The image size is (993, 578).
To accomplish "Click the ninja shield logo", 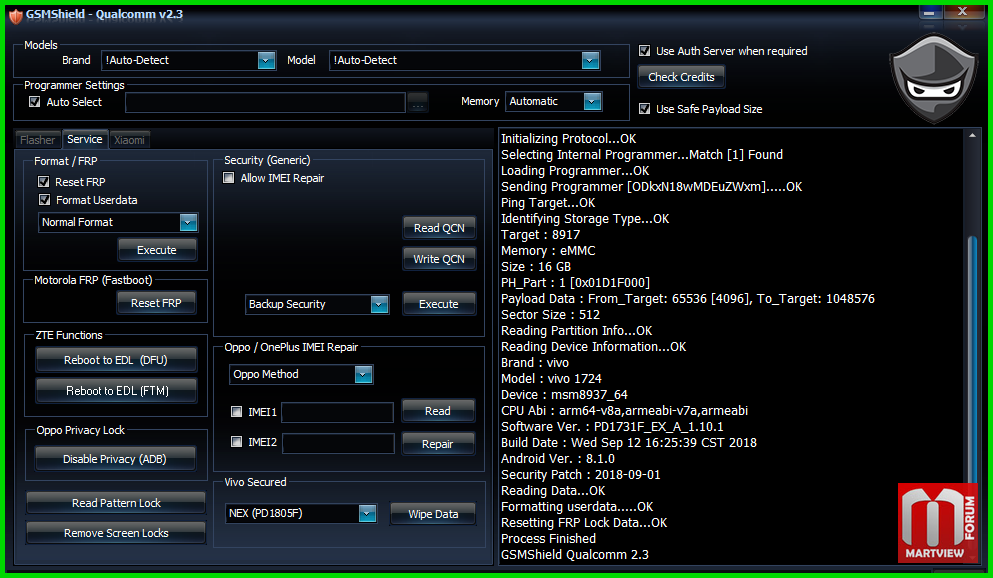I will (933, 80).
